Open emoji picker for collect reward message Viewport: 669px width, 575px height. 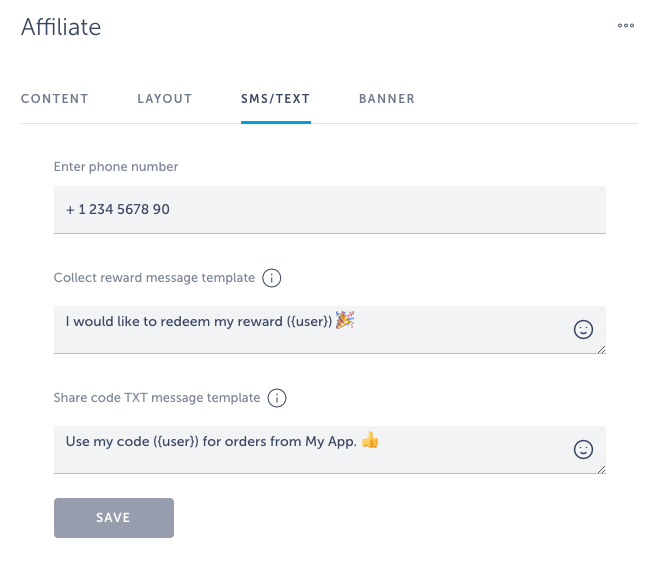tap(583, 330)
